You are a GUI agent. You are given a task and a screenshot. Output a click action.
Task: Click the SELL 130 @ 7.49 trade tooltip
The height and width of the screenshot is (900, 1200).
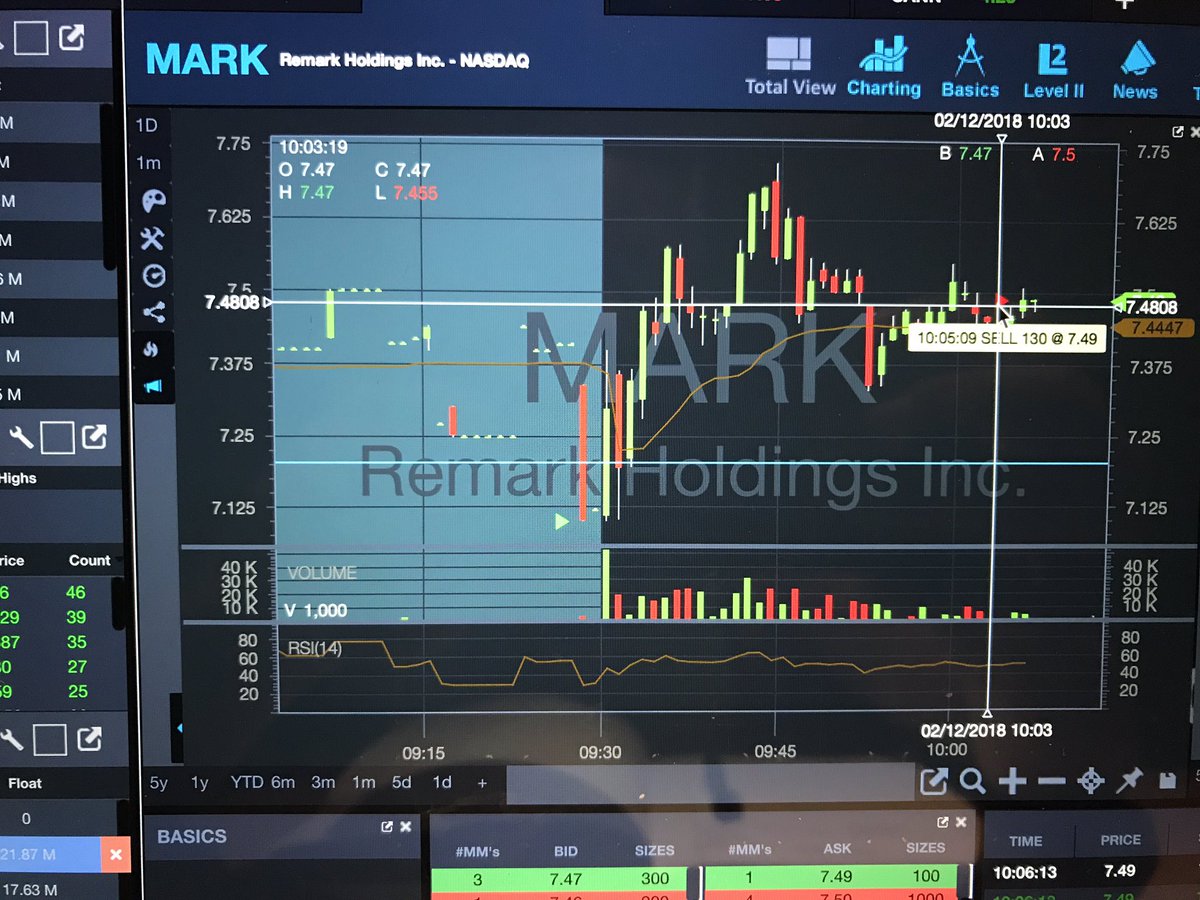coord(1006,338)
